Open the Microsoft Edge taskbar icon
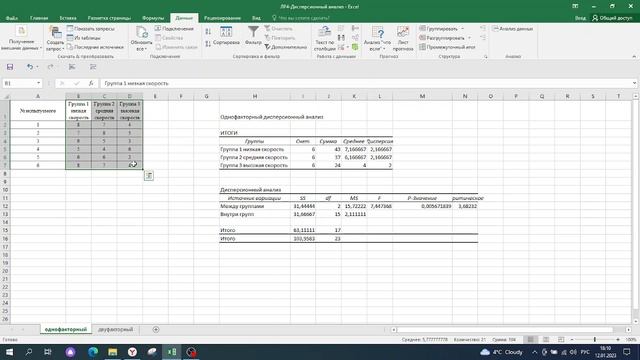Image resolution: width=640 pixels, height=360 pixels. 93,352
